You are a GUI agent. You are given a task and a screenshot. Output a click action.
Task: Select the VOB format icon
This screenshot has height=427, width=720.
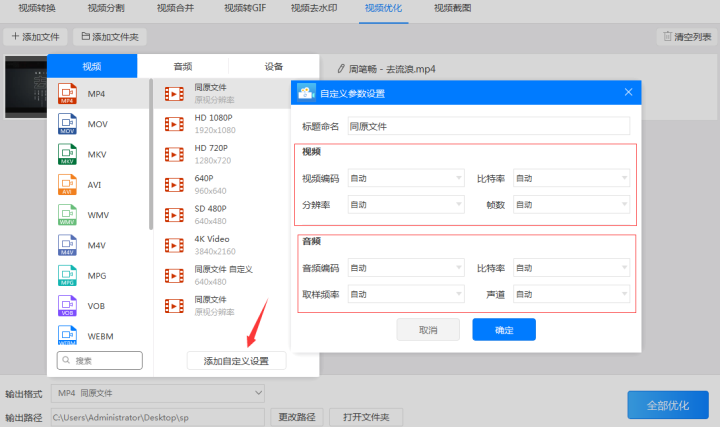(x=67, y=306)
